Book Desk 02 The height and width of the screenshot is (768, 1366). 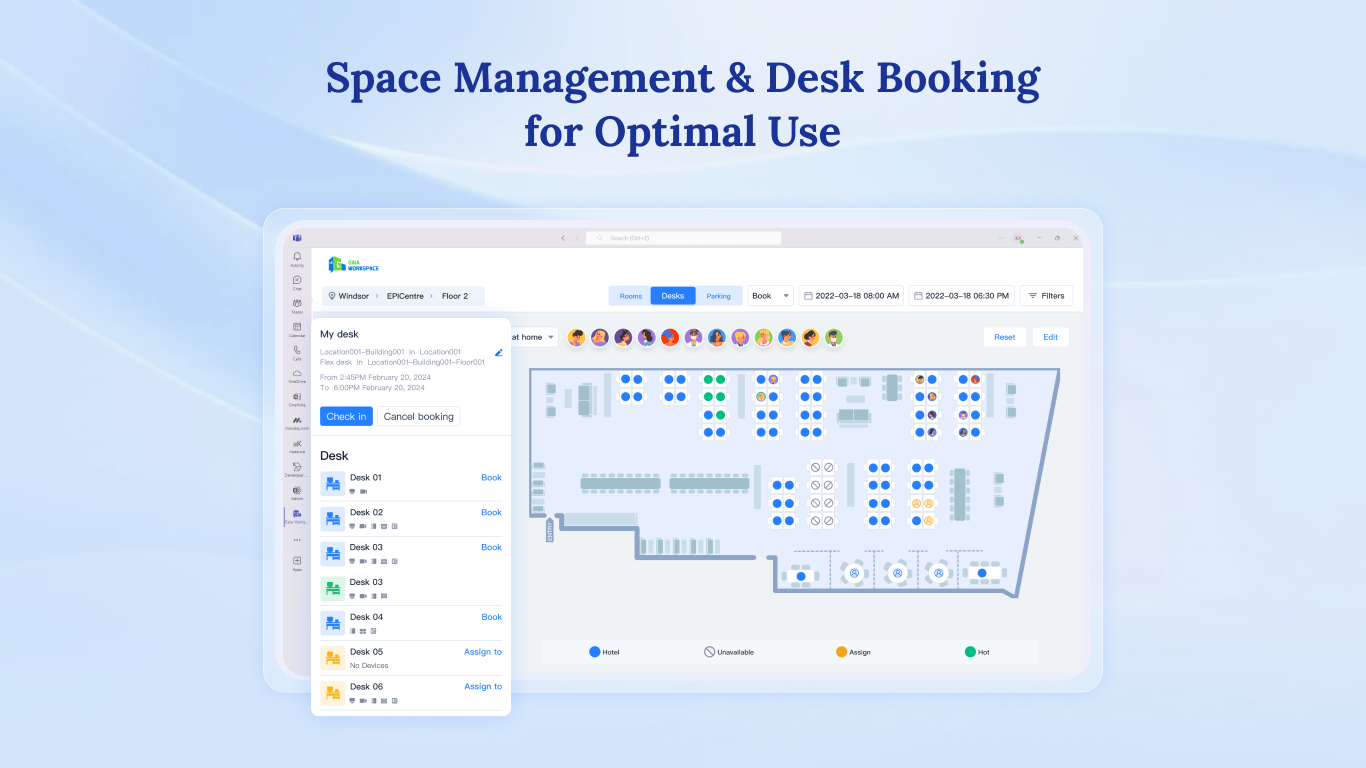[x=491, y=513]
